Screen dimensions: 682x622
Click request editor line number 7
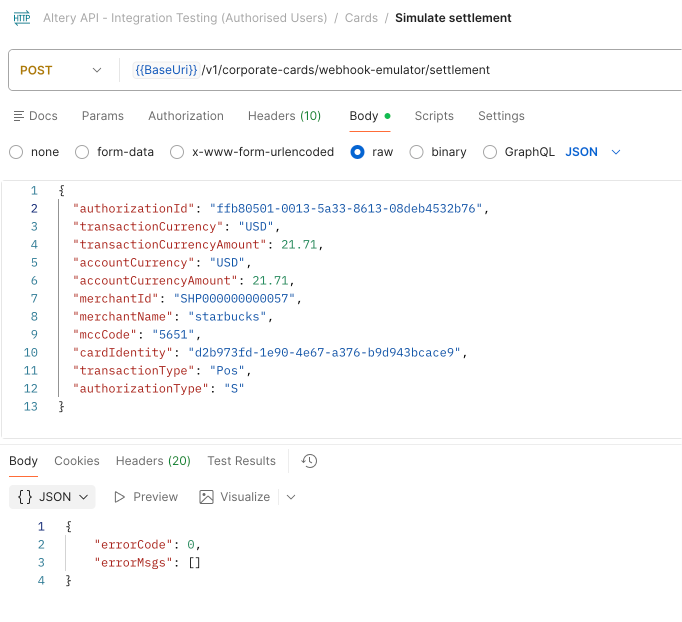[34, 299]
